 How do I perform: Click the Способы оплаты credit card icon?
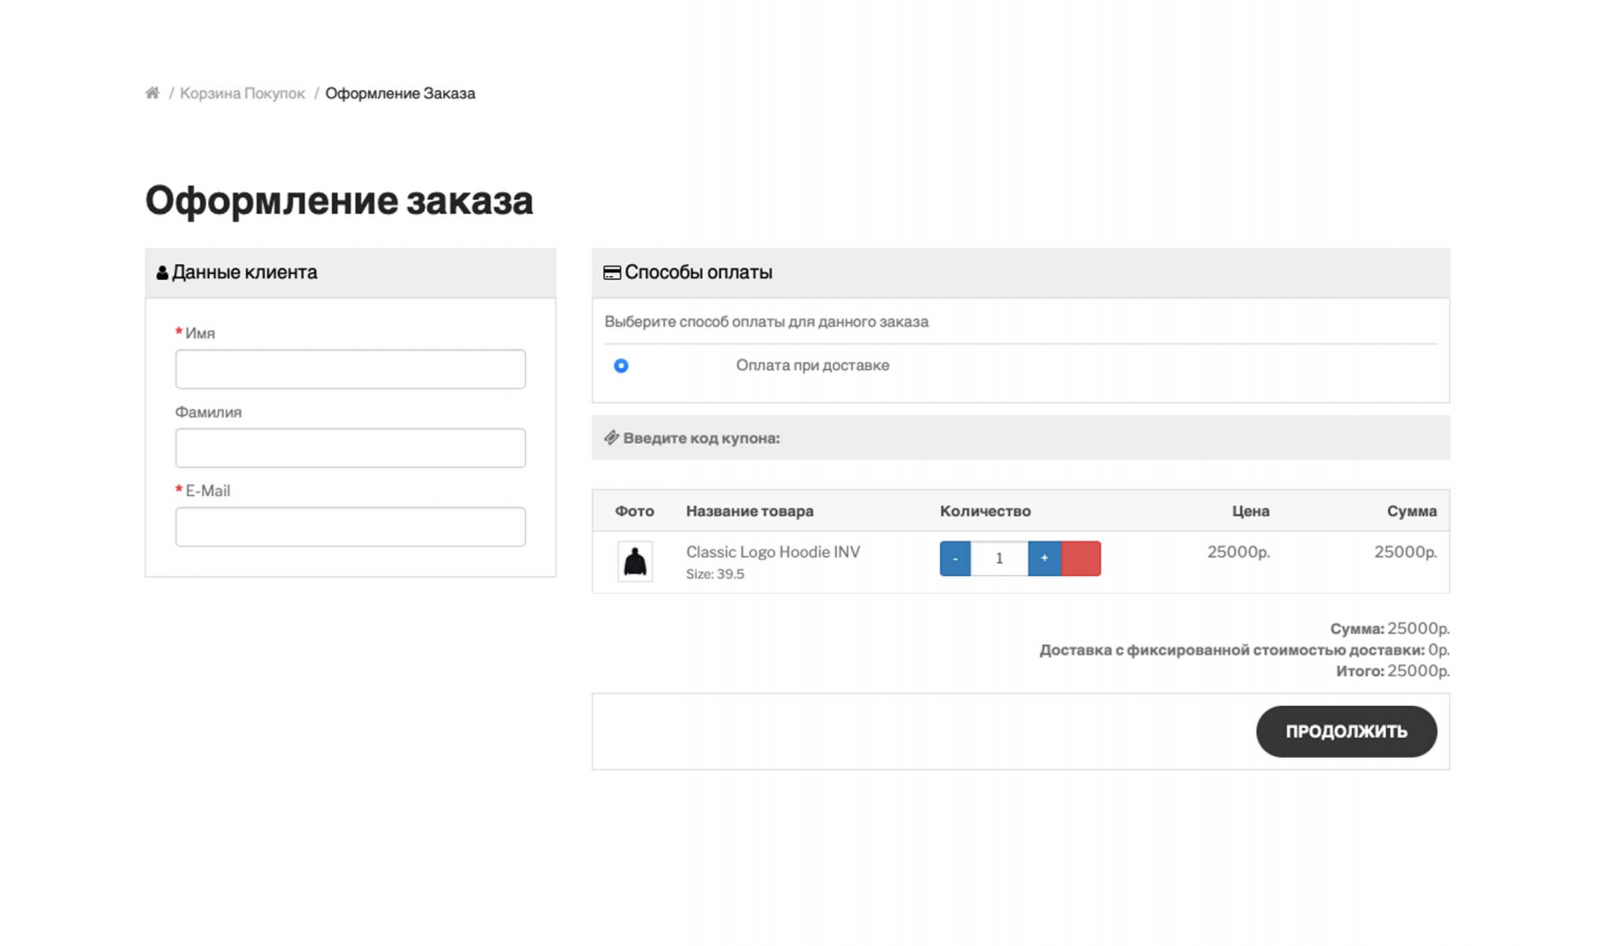[x=612, y=273]
